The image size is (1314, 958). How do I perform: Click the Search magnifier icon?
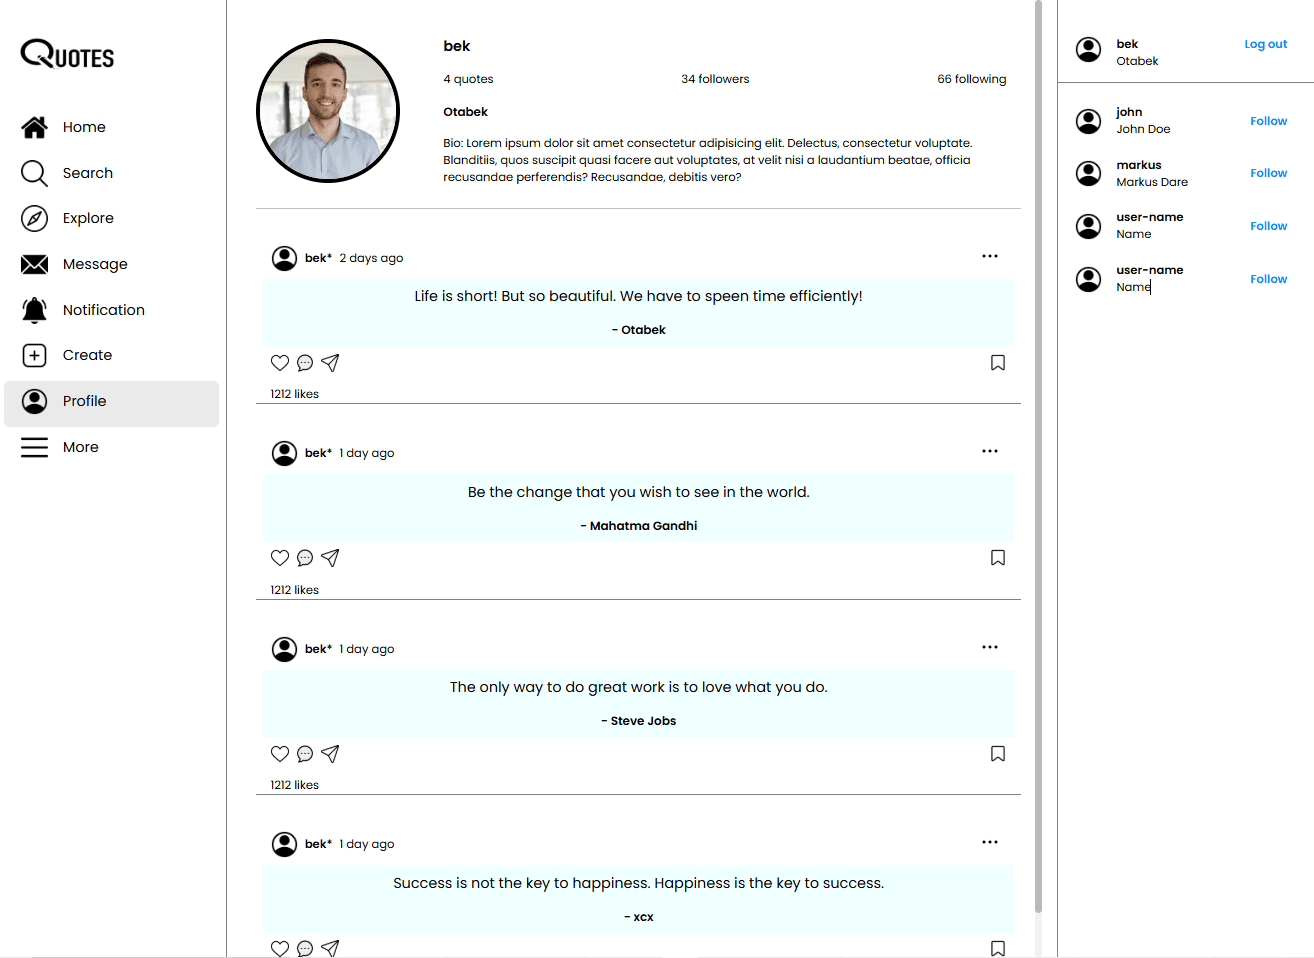pyautogui.click(x=34, y=173)
